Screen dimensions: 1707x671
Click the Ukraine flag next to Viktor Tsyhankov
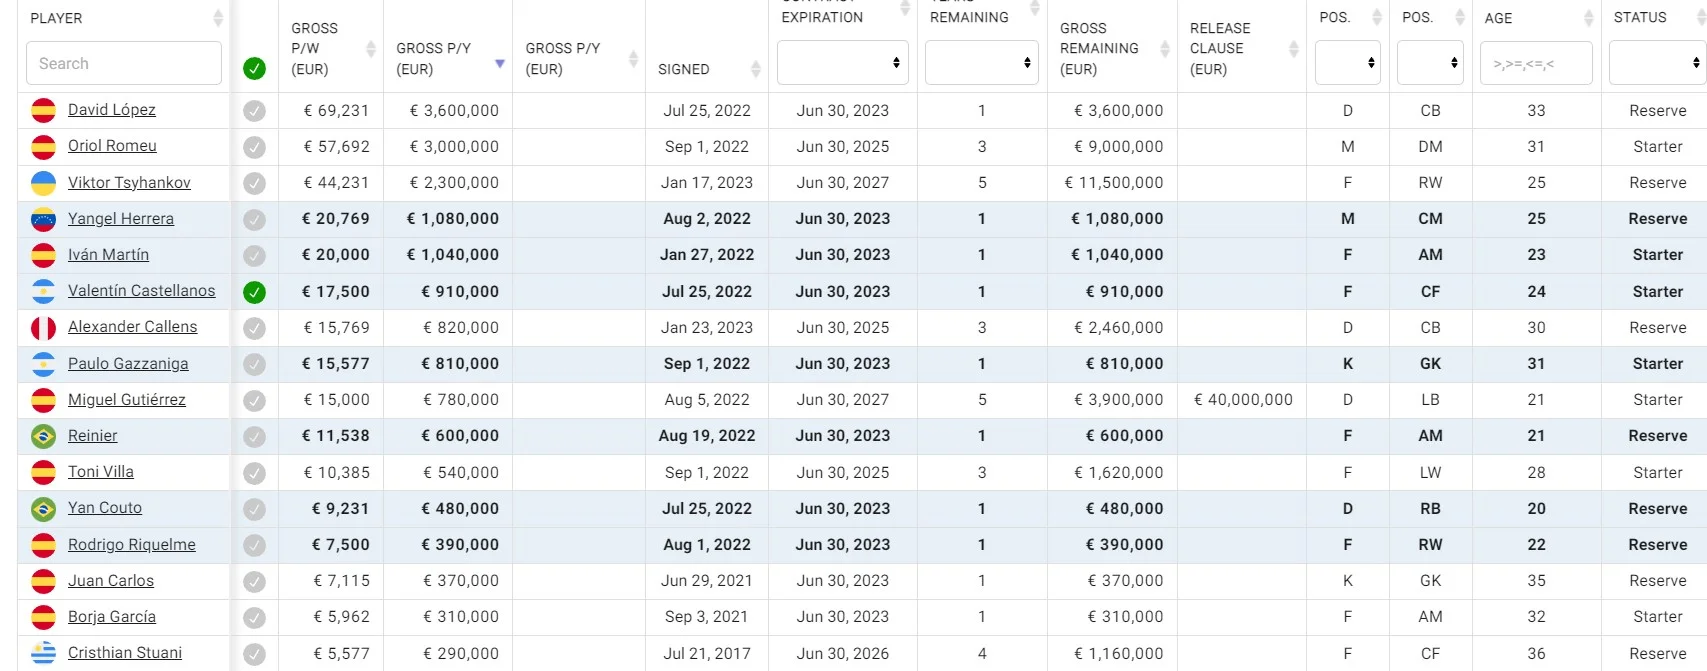[43, 183]
